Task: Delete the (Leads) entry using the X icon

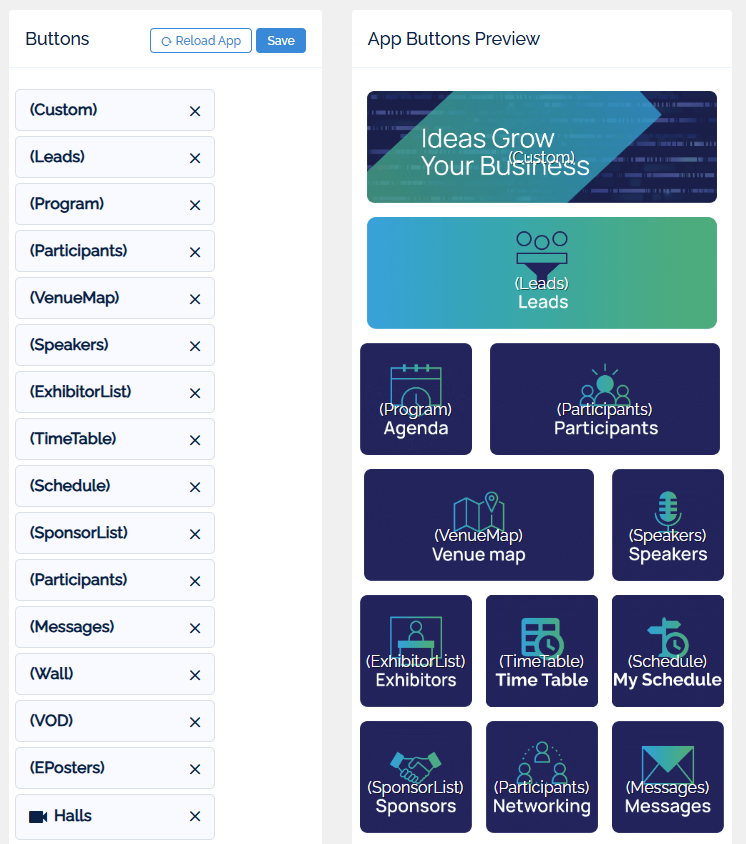Action: 195,158
